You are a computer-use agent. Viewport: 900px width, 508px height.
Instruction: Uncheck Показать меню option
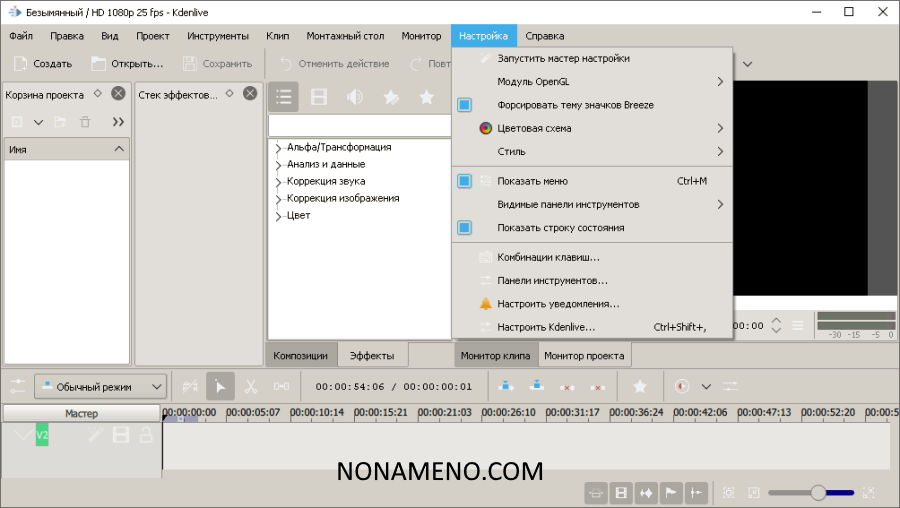[x=464, y=181]
